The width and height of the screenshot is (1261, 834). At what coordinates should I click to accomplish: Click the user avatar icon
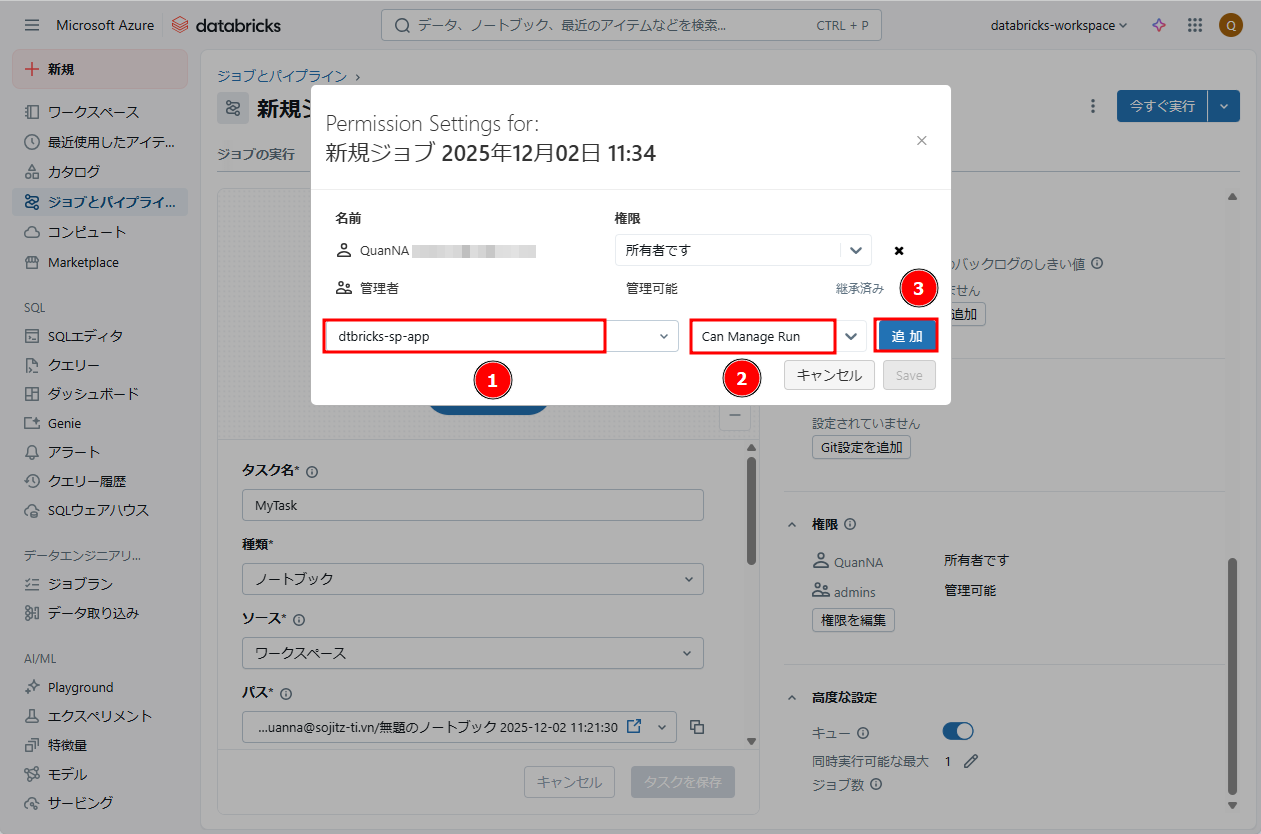click(x=1230, y=25)
